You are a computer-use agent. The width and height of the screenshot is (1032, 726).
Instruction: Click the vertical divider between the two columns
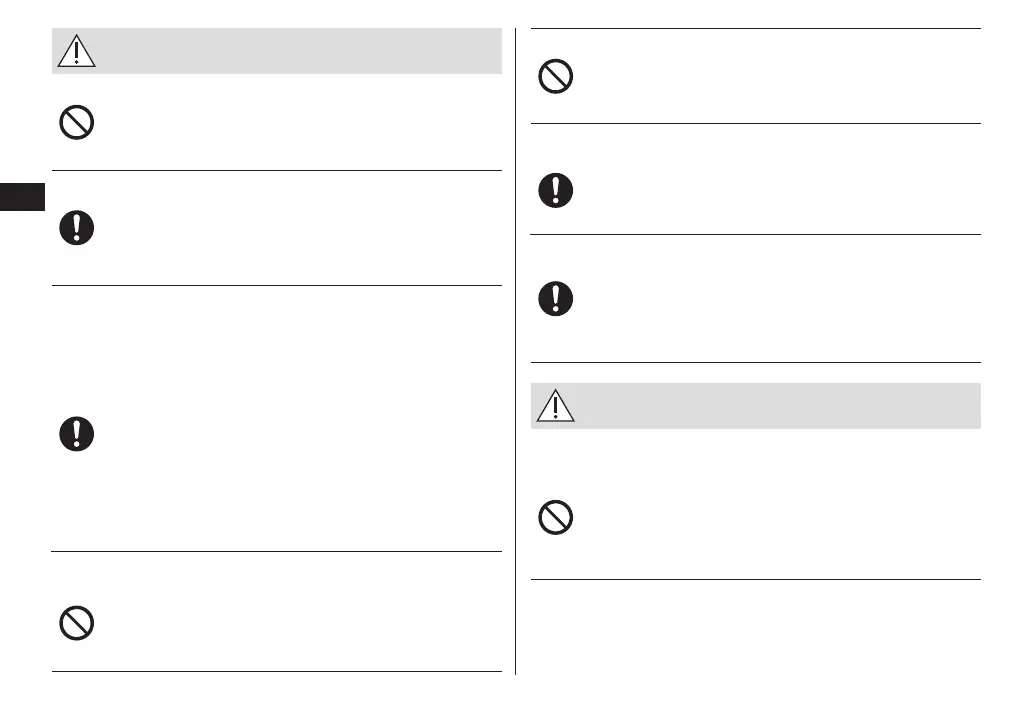coord(516,350)
